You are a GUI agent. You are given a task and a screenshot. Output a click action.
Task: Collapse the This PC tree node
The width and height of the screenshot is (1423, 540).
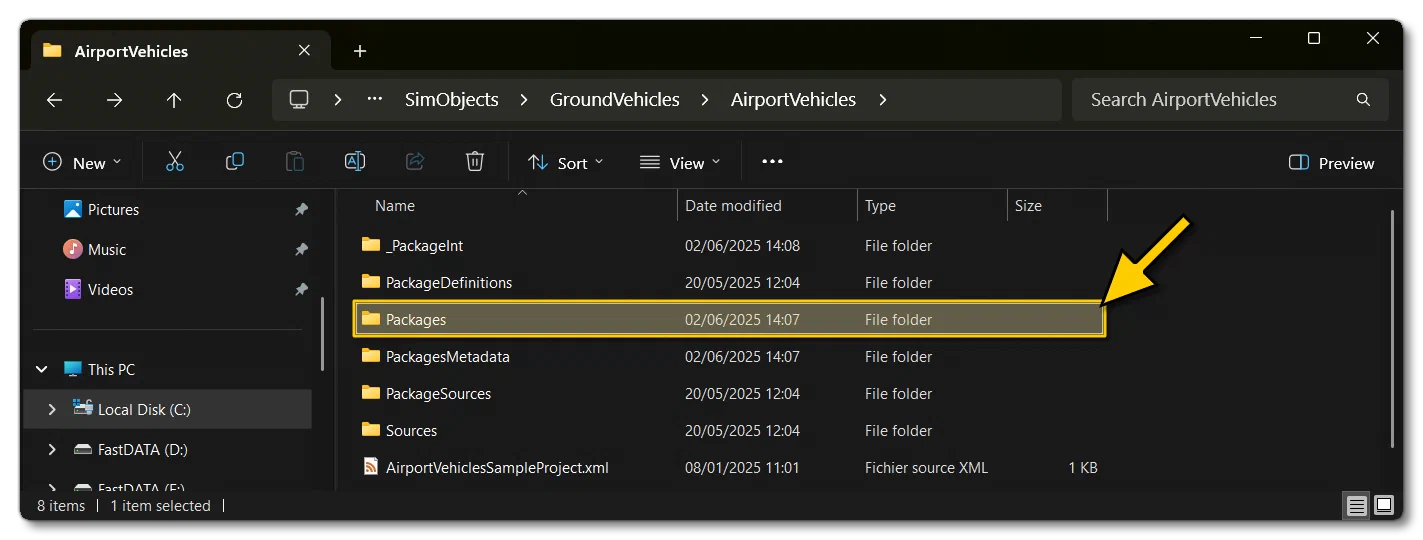coord(42,369)
